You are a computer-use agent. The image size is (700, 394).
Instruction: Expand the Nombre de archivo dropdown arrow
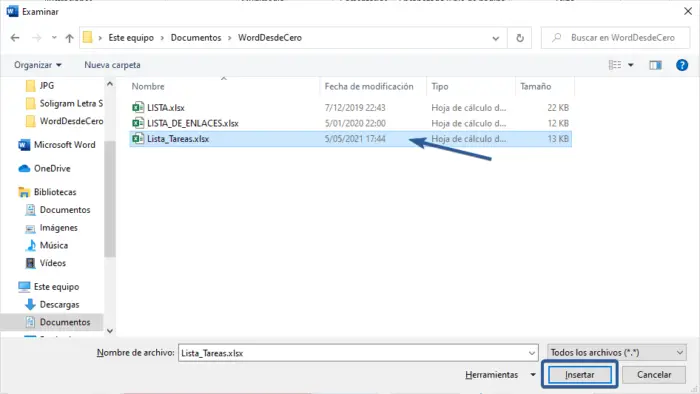tap(532, 353)
